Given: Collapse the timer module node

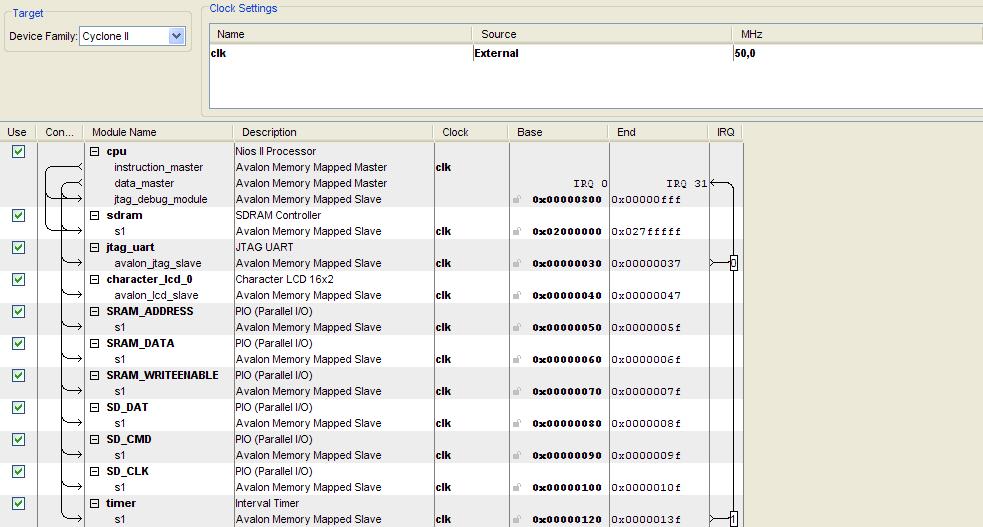Looking at the screenshot, I should pyautogui.click(x=95, y=503).
